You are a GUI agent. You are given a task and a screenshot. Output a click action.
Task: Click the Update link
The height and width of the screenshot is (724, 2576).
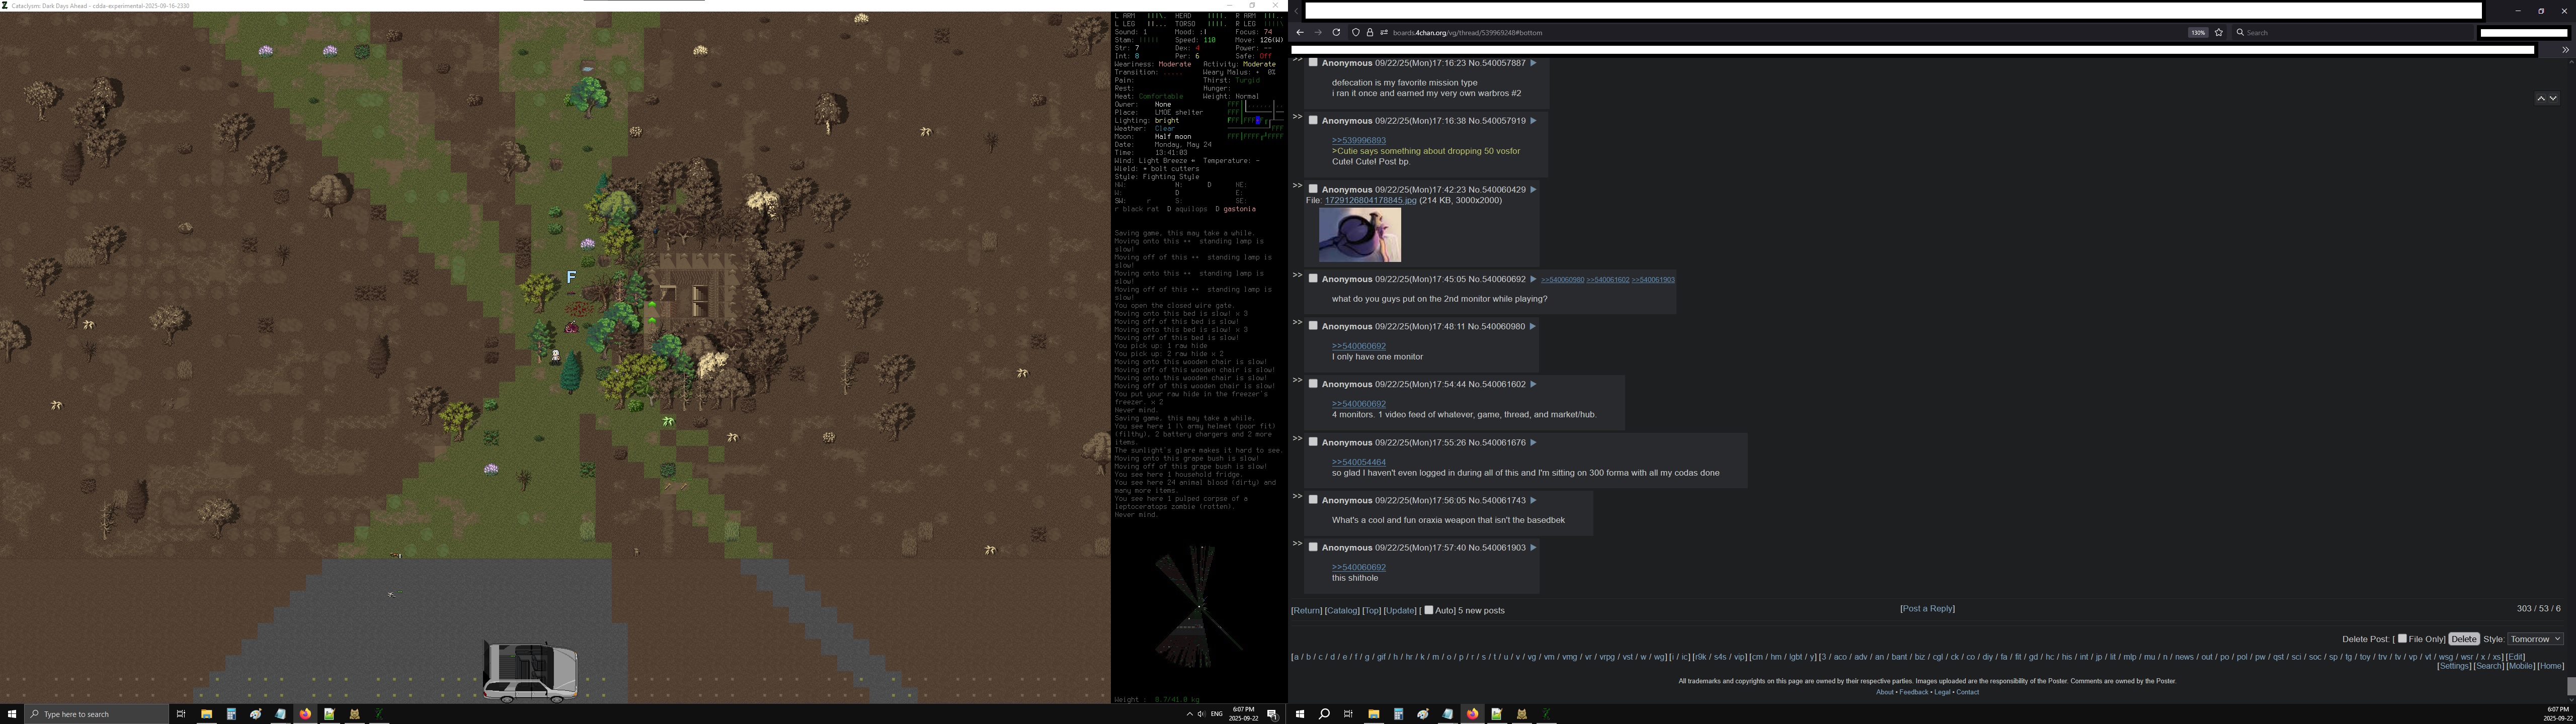pyautogui.click(x=1400, y=610)
